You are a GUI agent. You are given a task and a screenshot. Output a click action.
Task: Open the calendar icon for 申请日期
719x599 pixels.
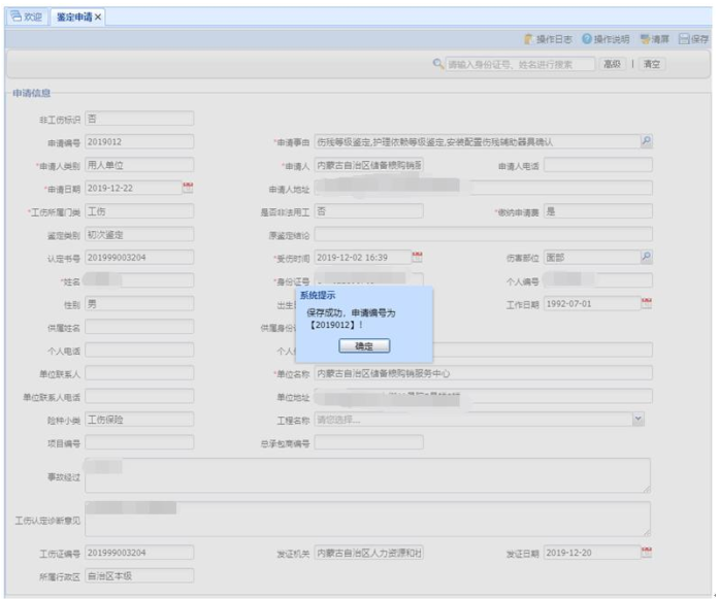click(188, 187)
